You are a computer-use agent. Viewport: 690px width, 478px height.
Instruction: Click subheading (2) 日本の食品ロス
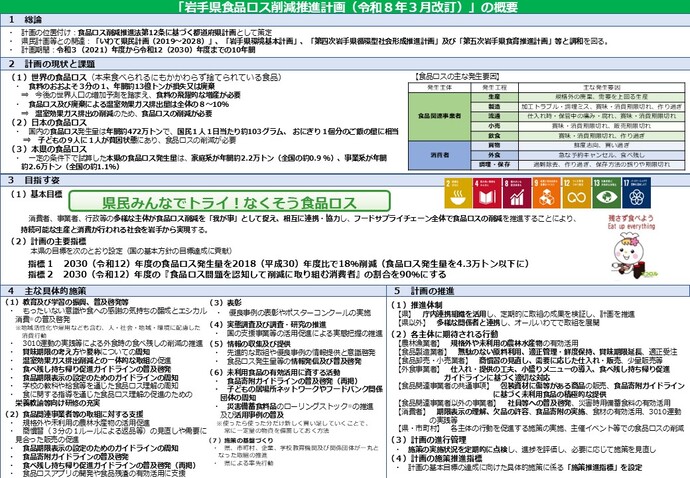tap(49, 122)
